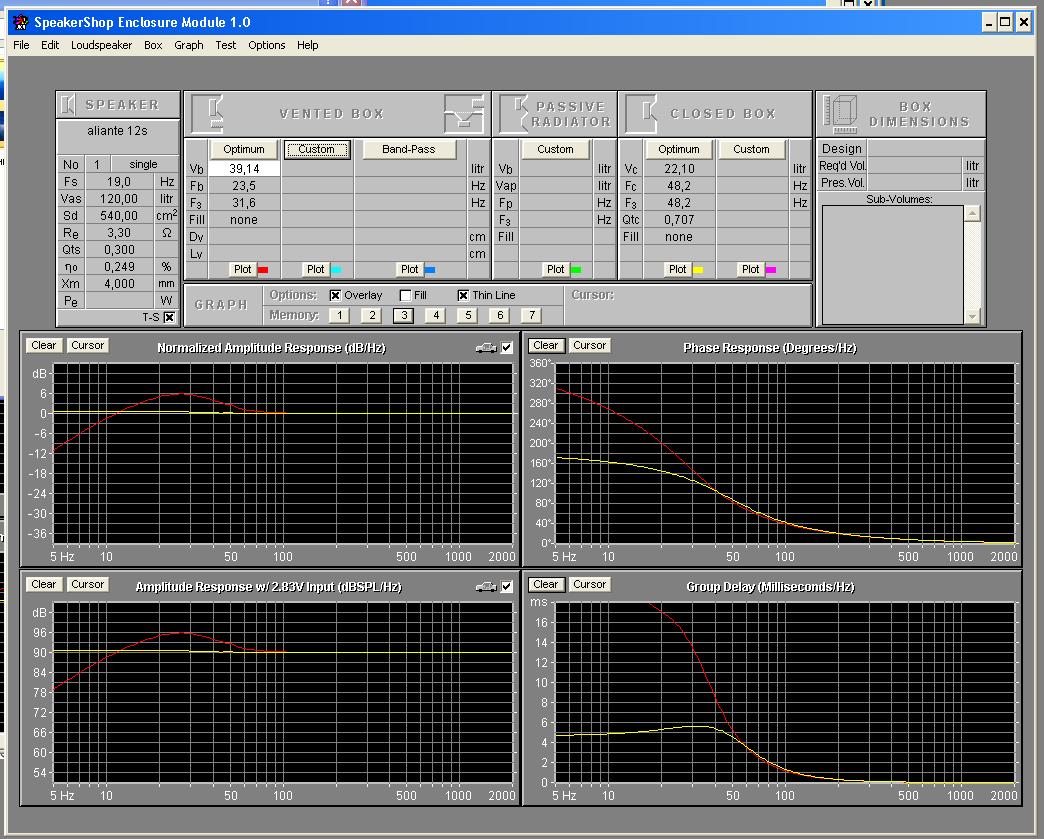Click car icon on Amplitude Response w/ 2.83V
This screenshot has height=839, width=1044.
point(486,587)
